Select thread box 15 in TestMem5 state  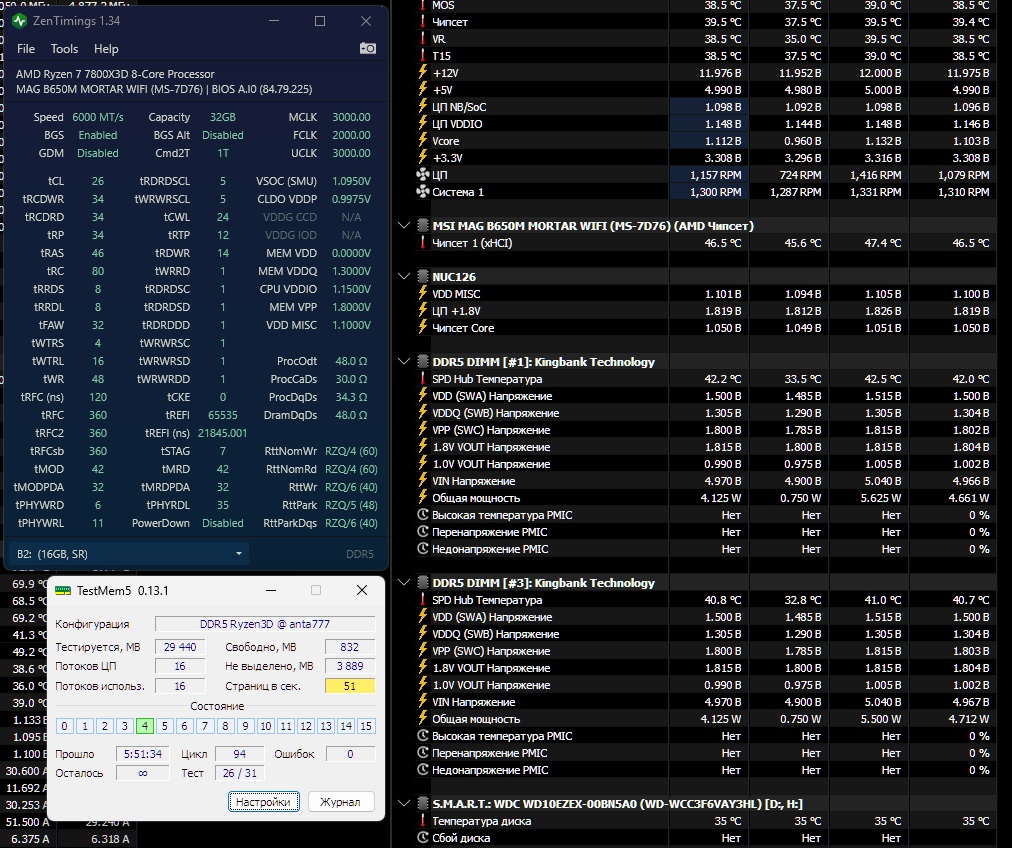tap(366, 726)
